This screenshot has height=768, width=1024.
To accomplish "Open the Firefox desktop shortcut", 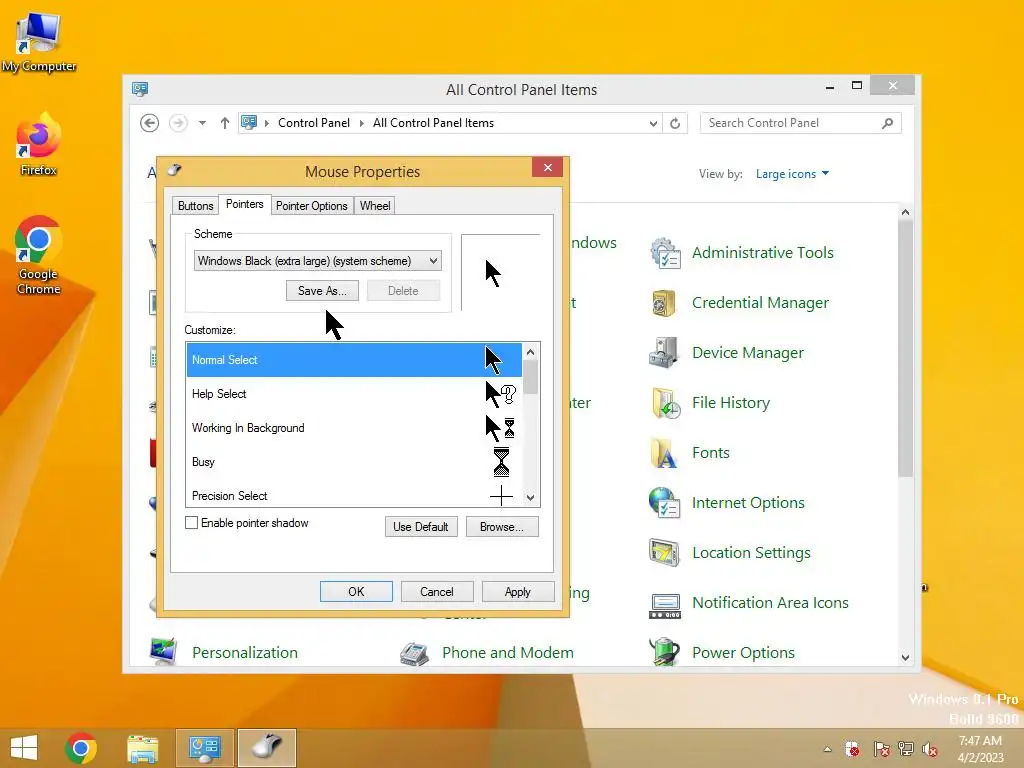I will point(39,144).
